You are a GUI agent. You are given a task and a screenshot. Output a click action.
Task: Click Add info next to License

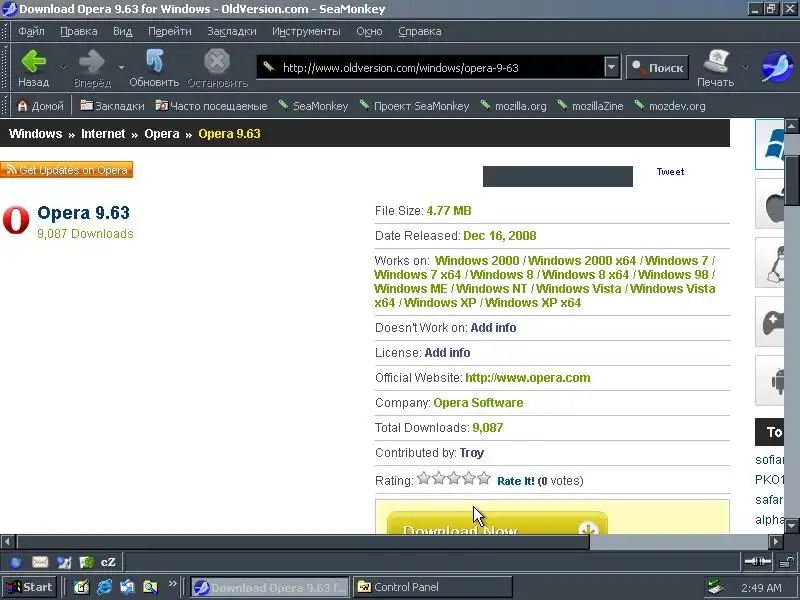(x=447, y=353)
